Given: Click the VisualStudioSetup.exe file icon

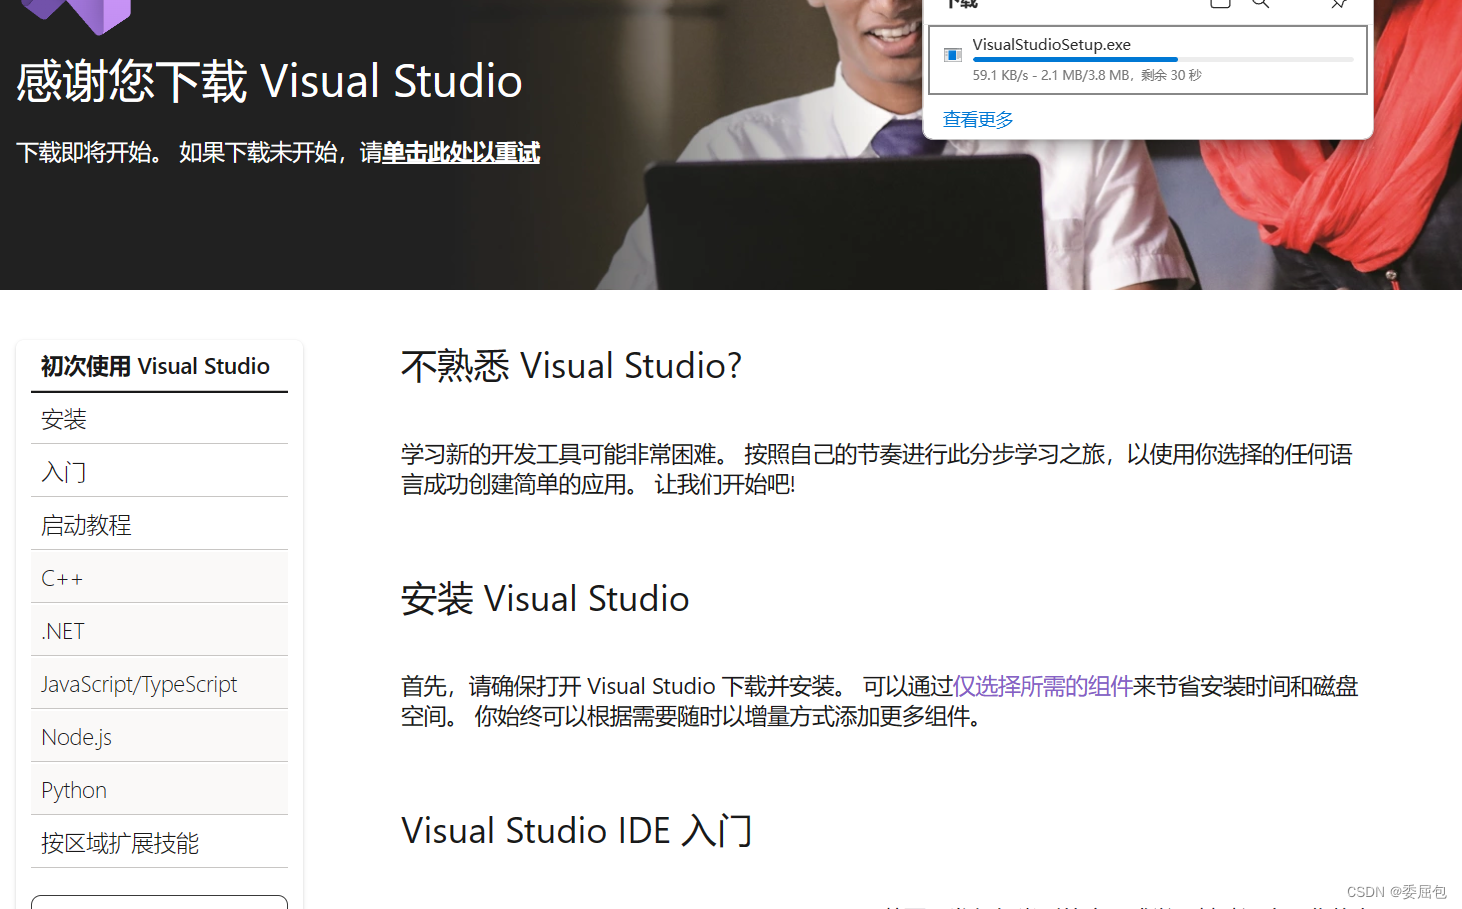Looking at the screenshot, I should coord(952,55).
